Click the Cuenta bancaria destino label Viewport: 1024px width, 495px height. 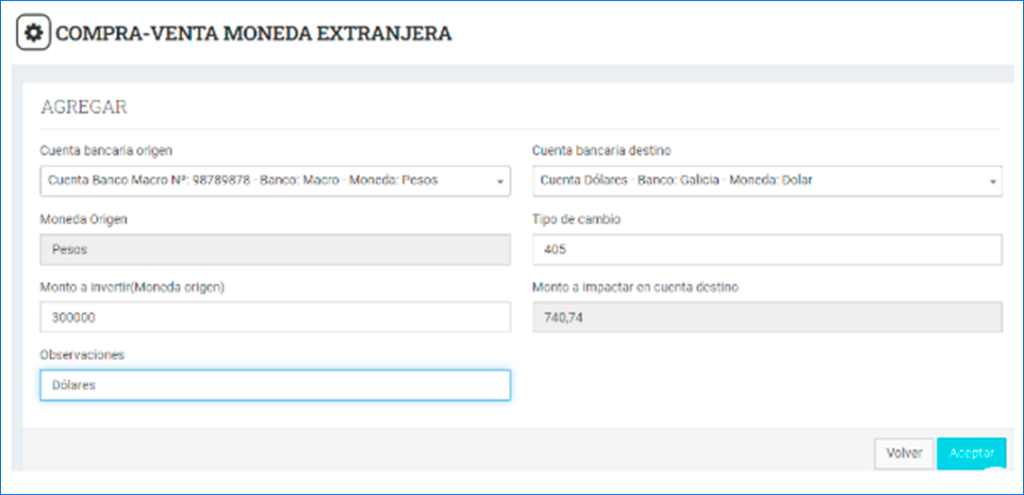(x=601, y=151)
